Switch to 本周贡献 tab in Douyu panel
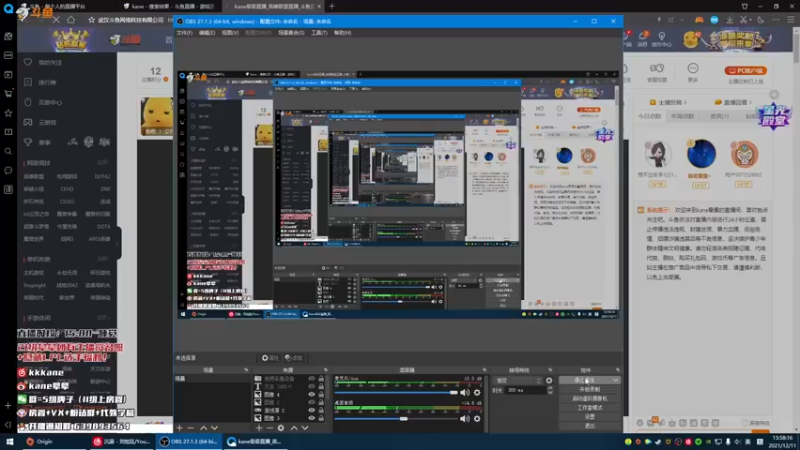The image size is (800, 450). 683,116
